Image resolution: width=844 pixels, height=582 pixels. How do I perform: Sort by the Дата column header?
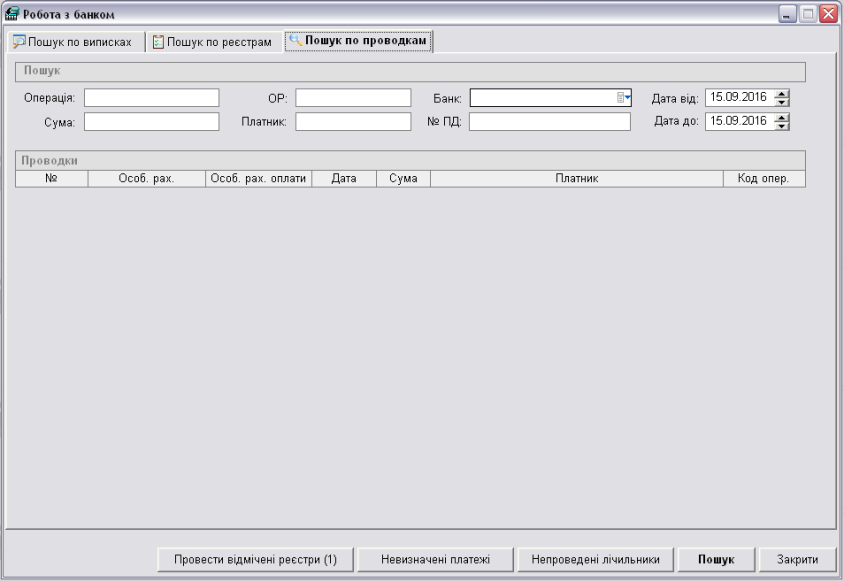[x=344, y=178]
